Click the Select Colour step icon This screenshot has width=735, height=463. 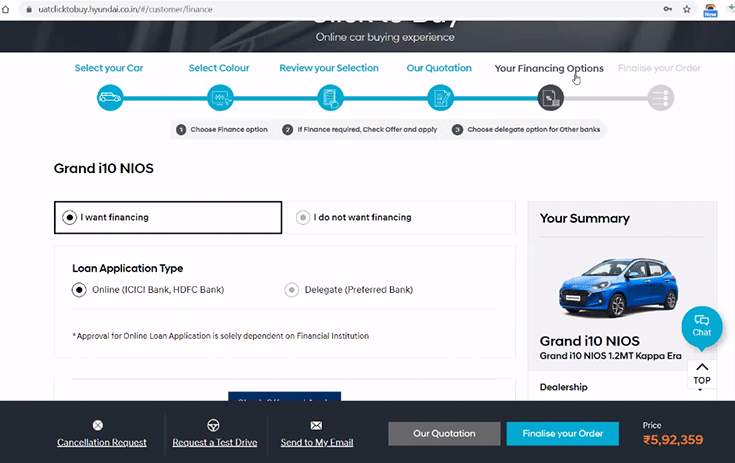[220, 98]
